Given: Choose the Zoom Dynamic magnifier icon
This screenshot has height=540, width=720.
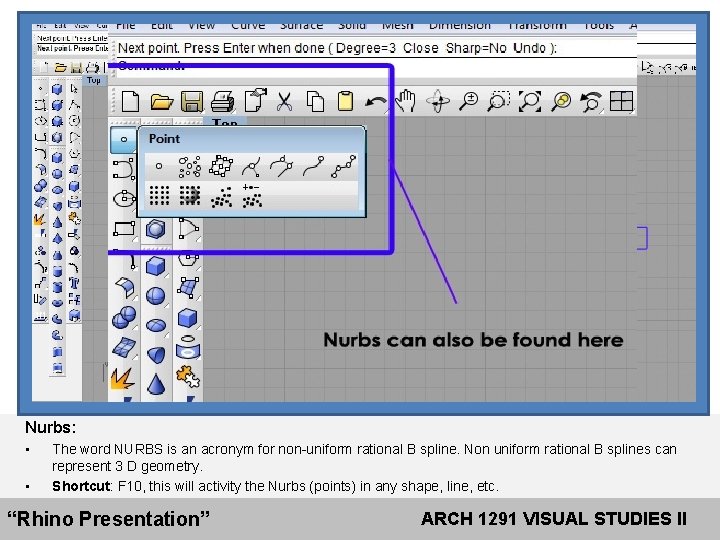Looking at the screenshot, I should click(x=468, y=101).
